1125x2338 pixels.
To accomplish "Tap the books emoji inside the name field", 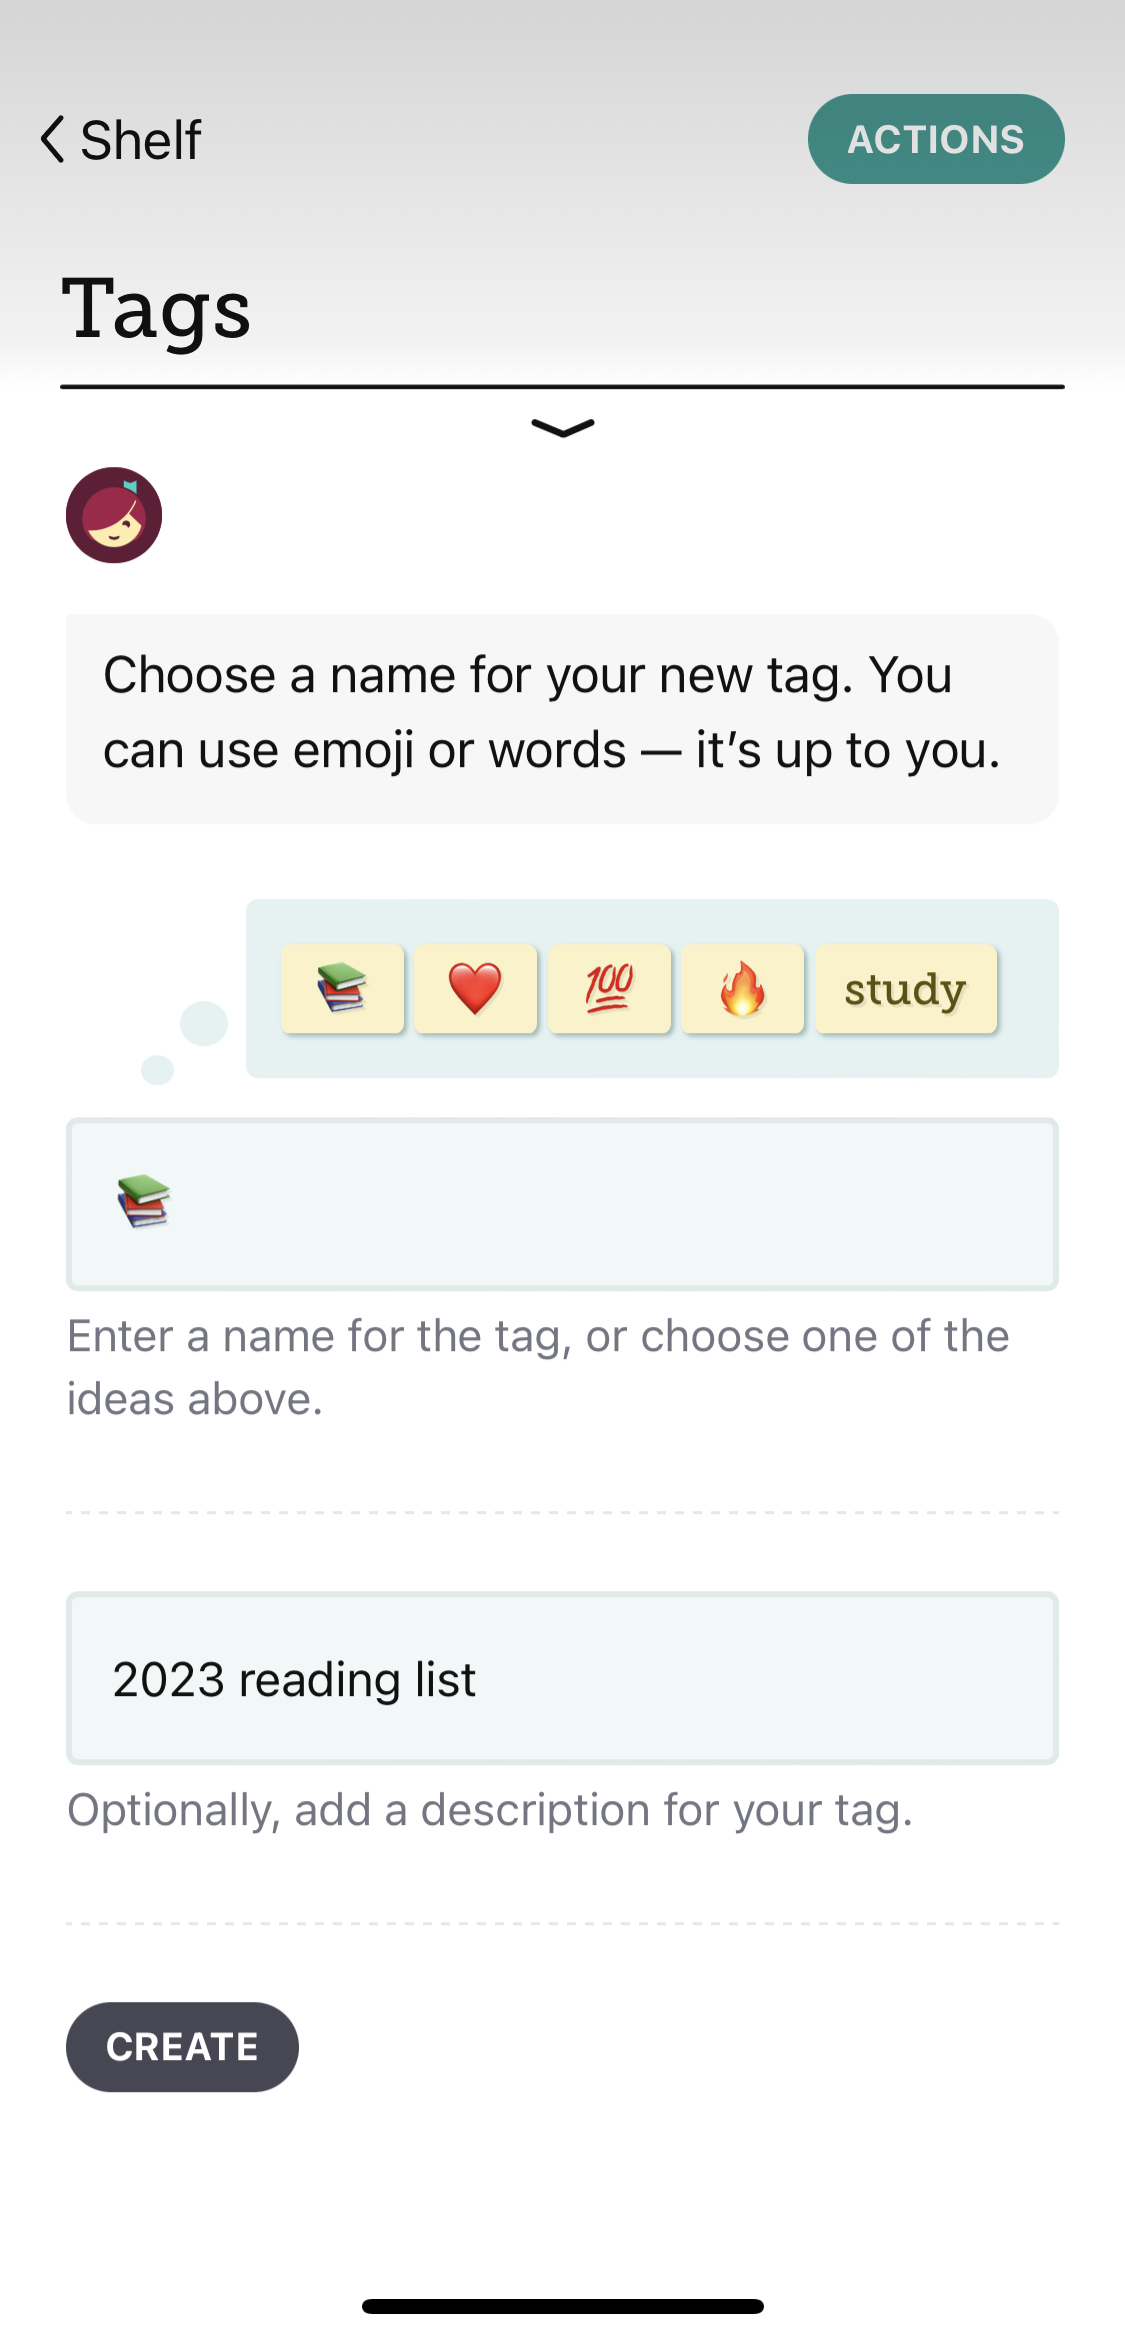I will coord(144,1200).
